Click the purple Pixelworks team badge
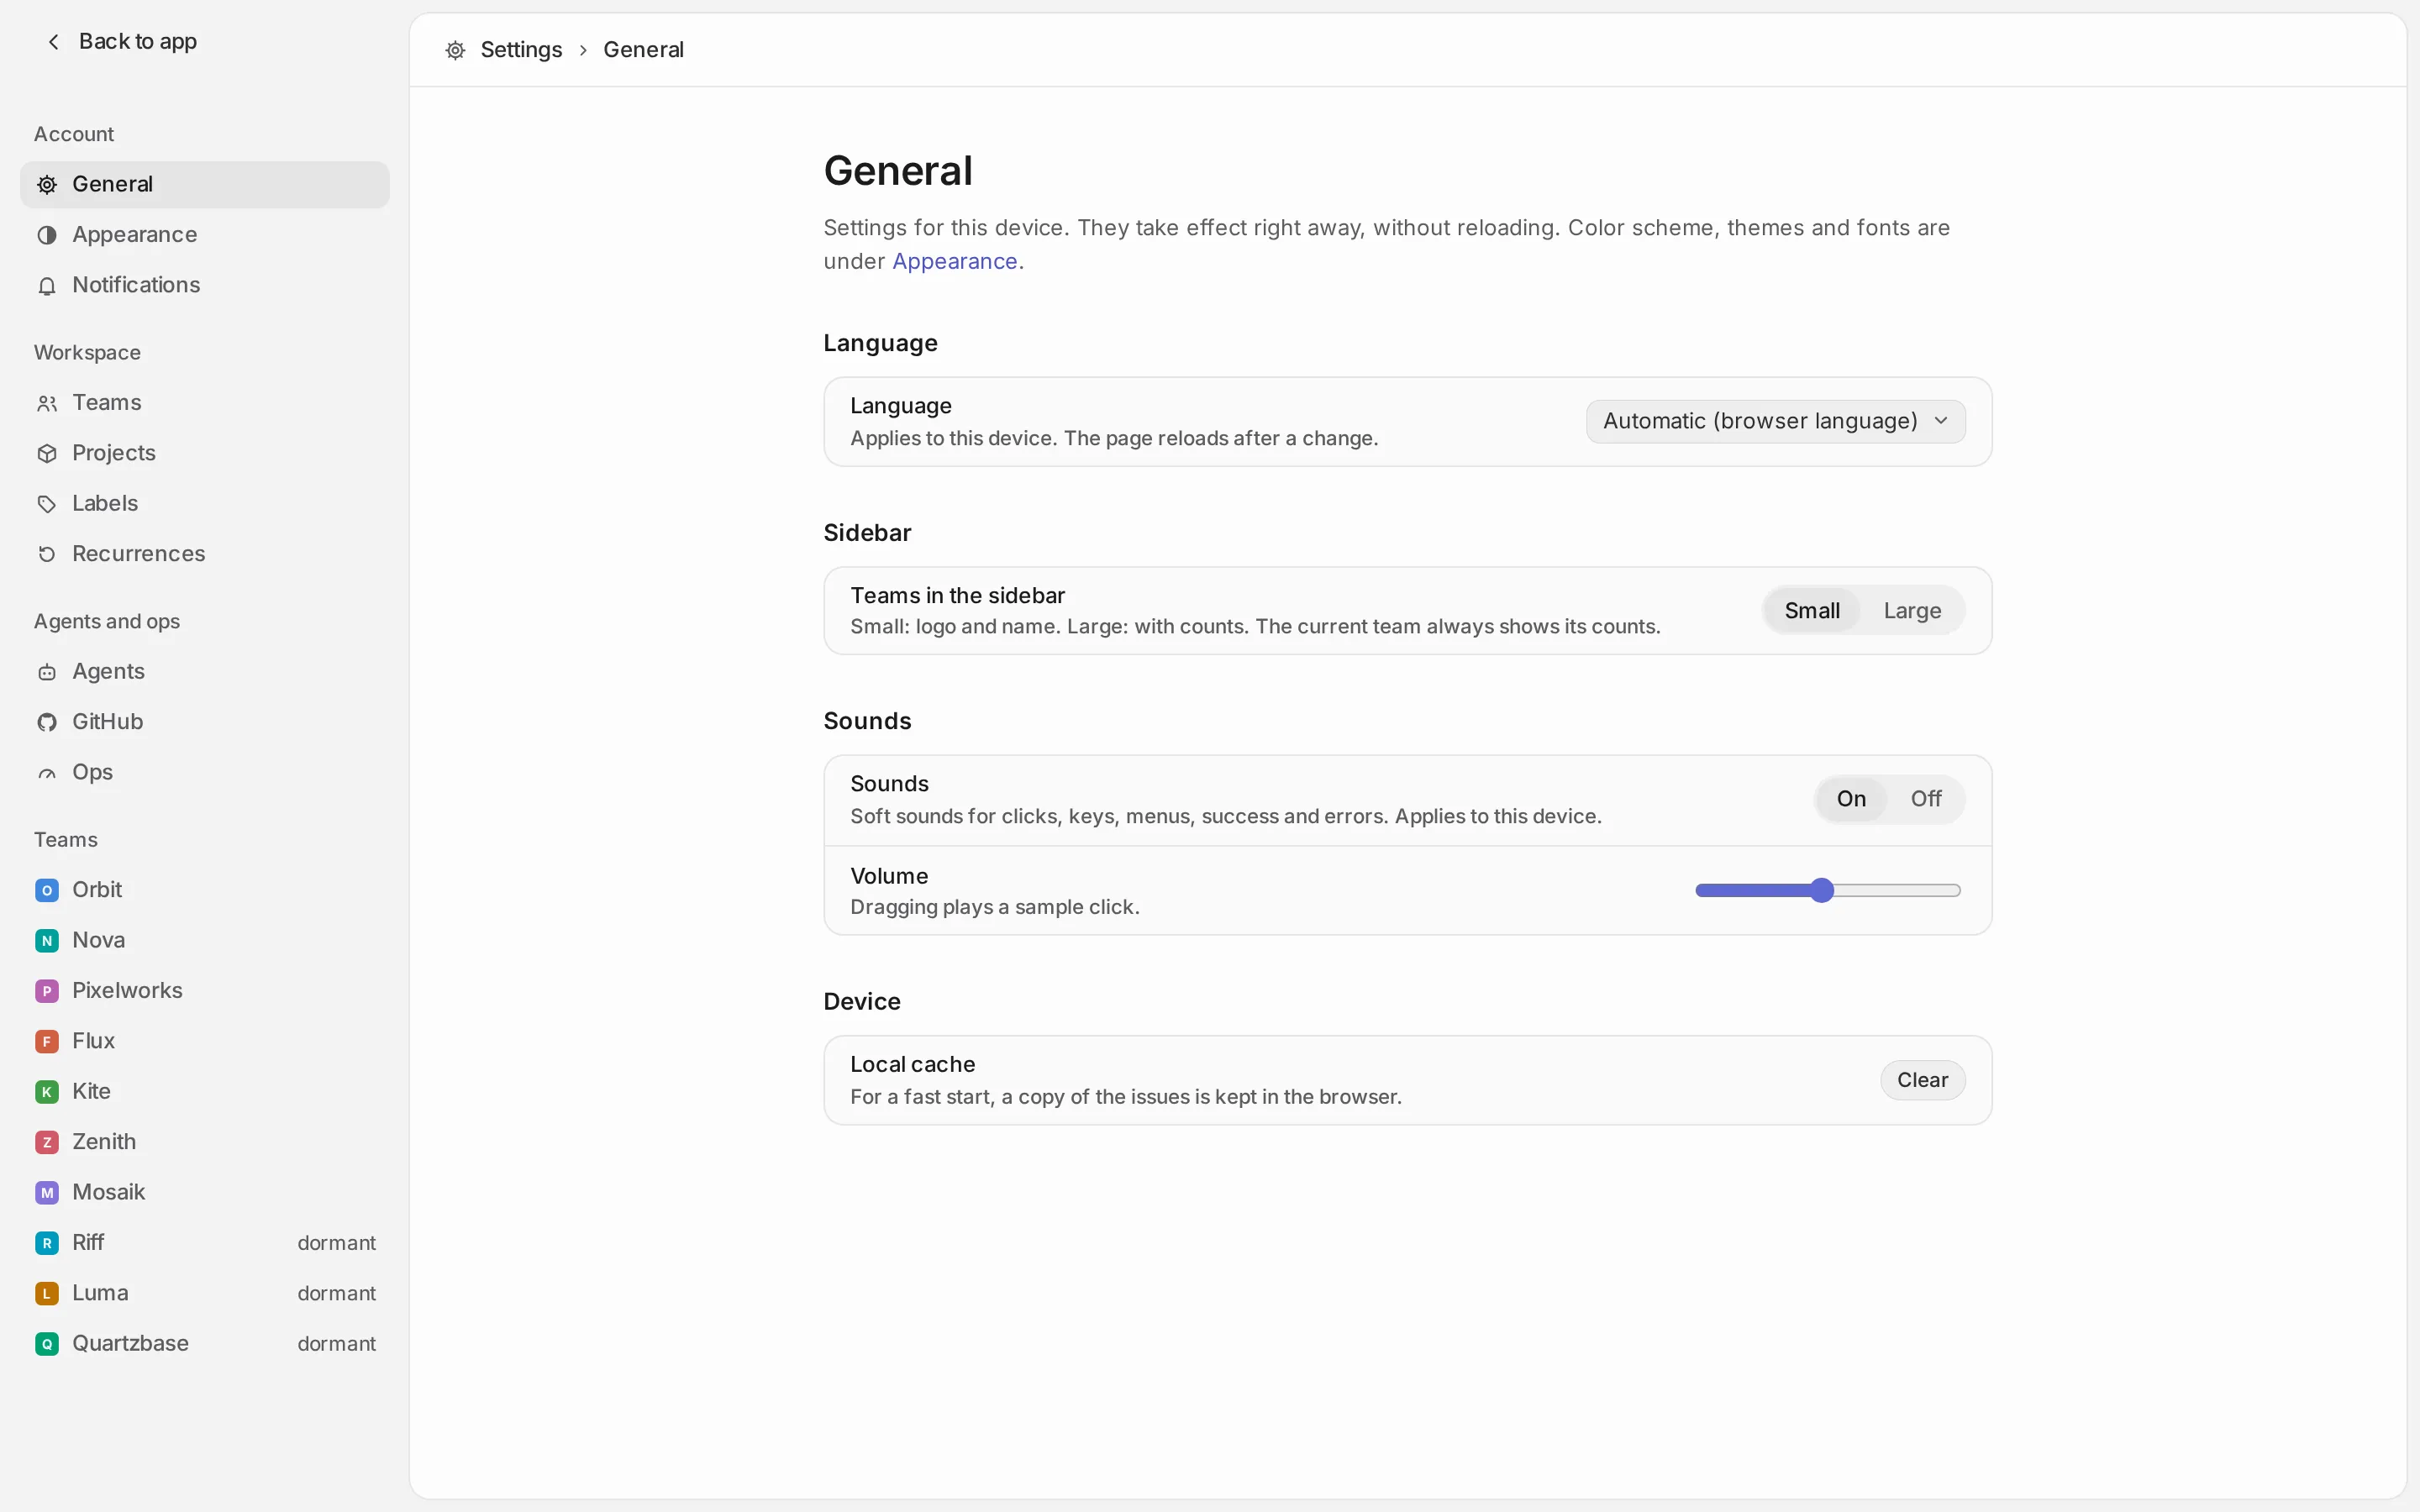This screenshot has height=1512, width=2420. tap(47, 991)
